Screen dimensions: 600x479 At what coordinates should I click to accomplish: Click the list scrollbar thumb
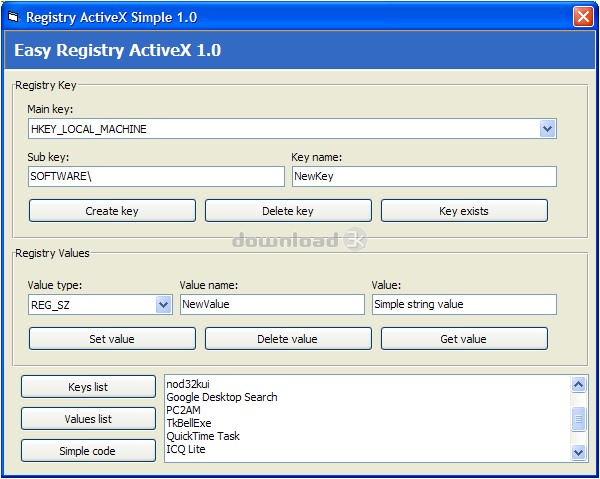click(x=578, y=419)
